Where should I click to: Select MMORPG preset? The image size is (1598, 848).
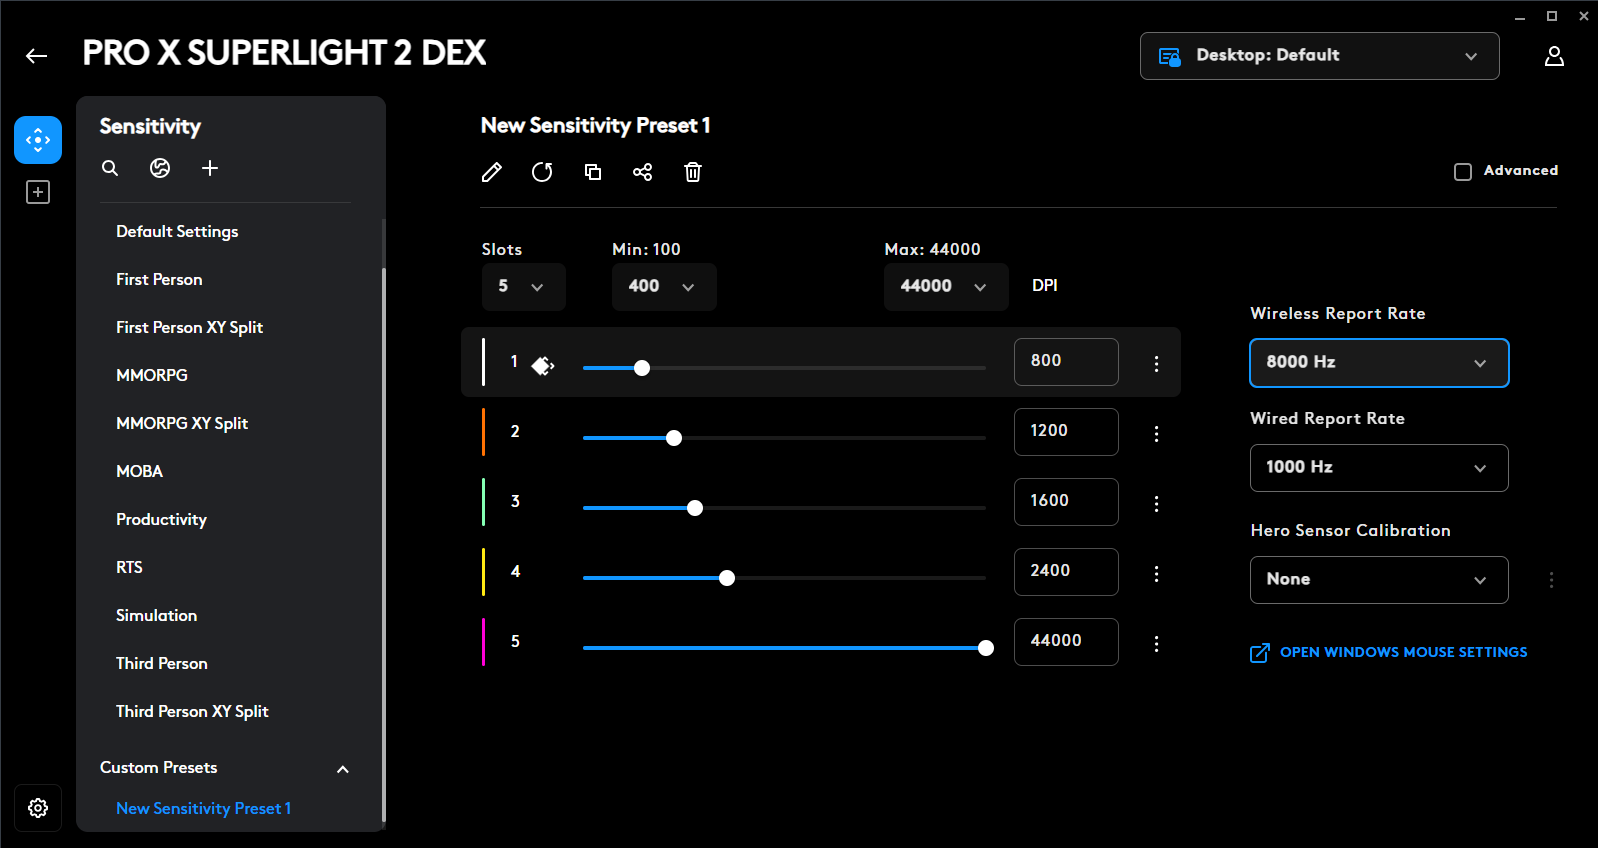[x=152, y=375]
